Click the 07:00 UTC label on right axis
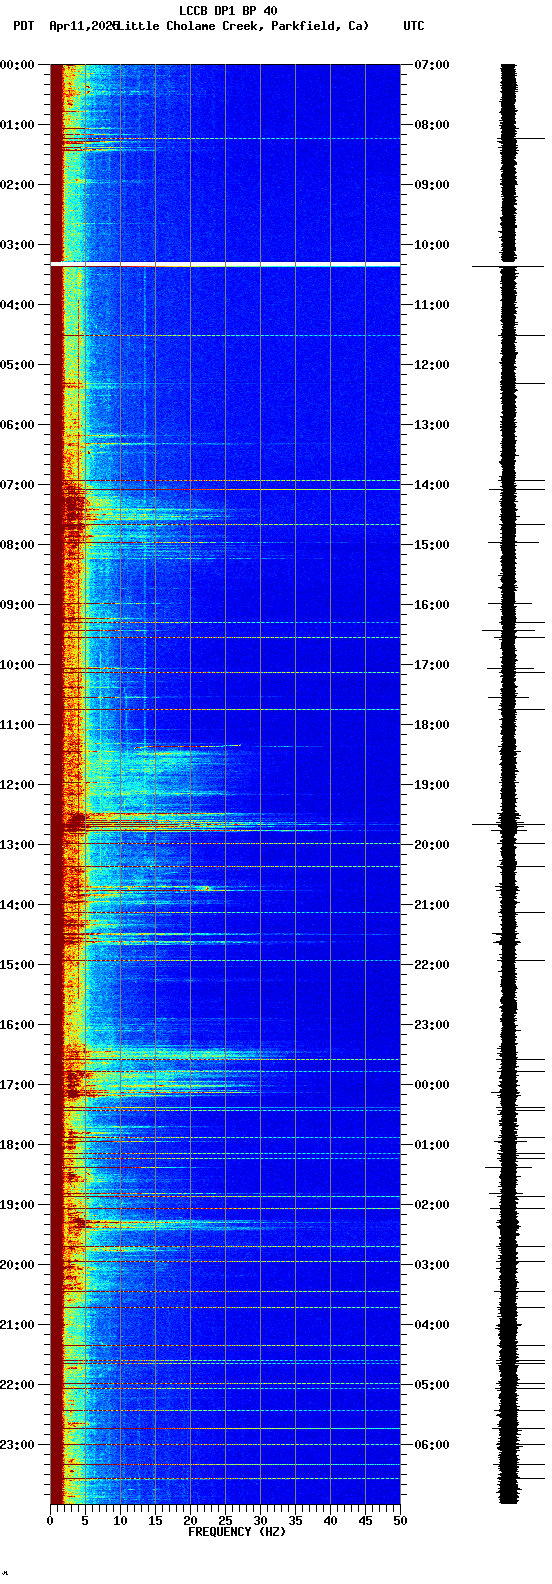 [432, 65]
